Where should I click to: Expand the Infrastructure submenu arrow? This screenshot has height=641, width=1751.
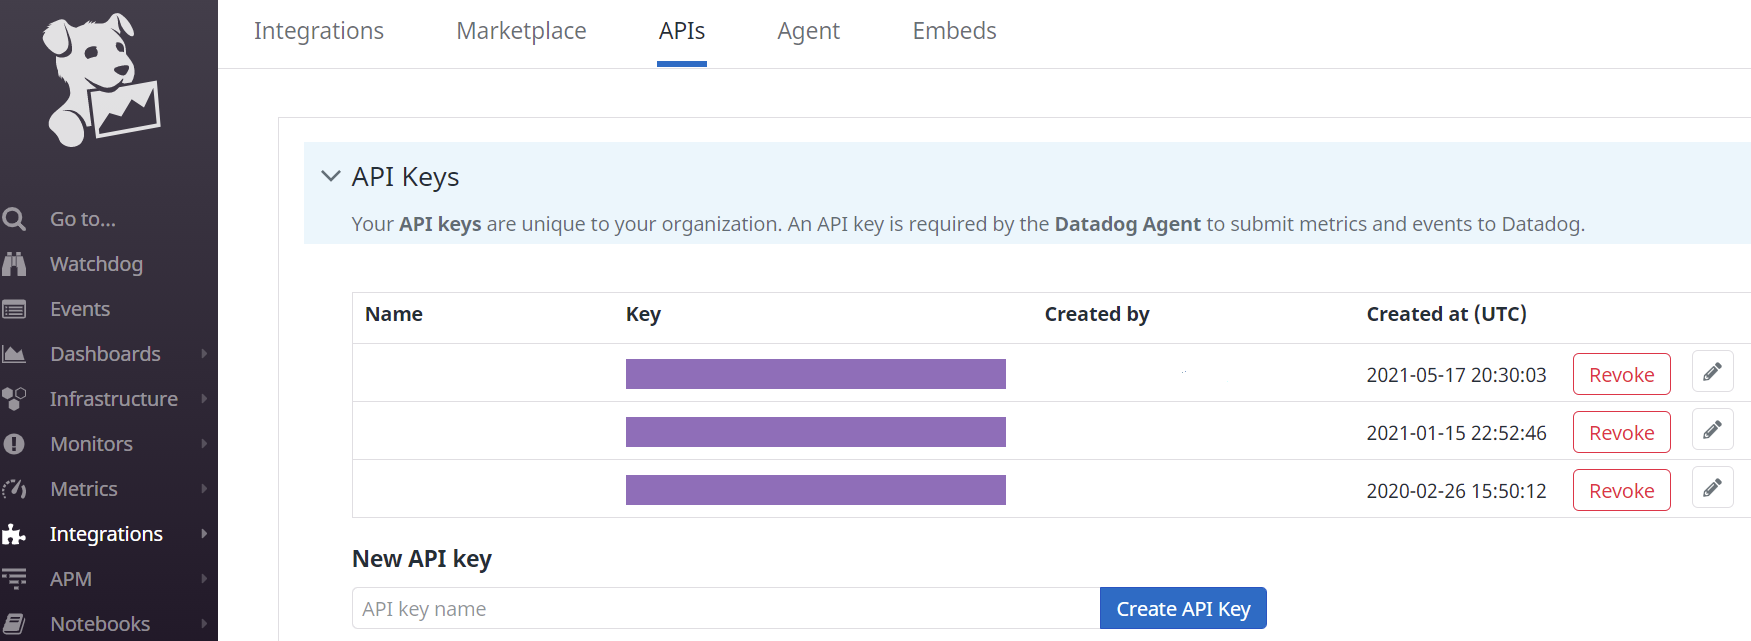204,399
